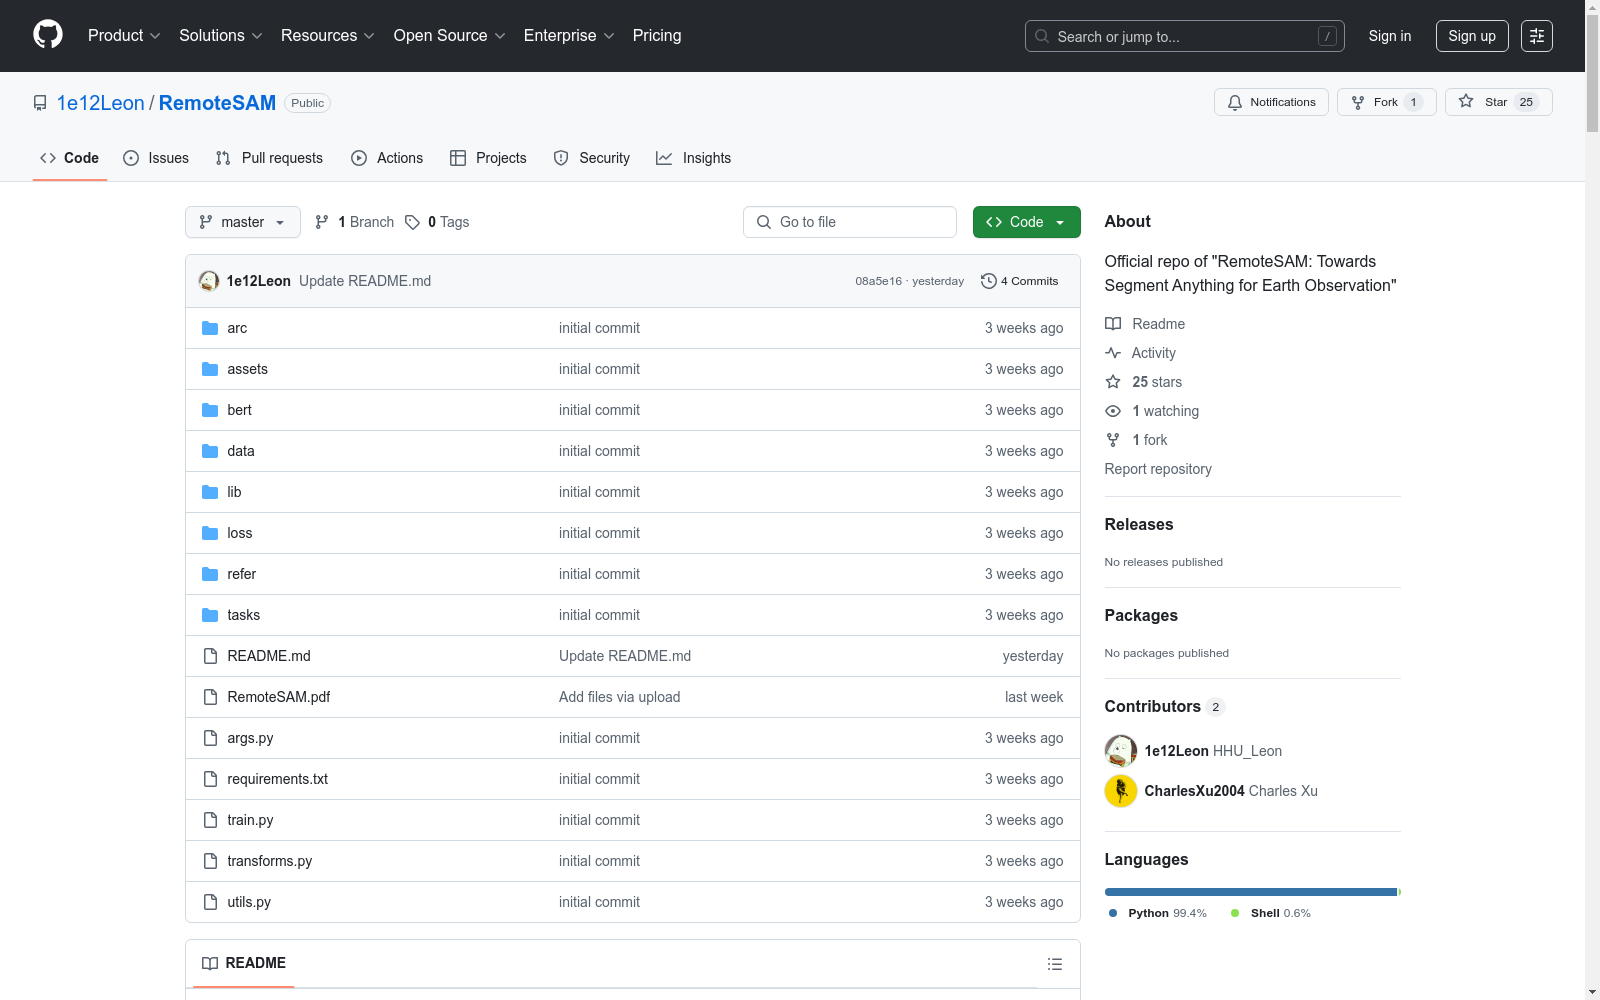Open the master branch selector
Screen dimensions: 1600x1000
coord(243,222)
